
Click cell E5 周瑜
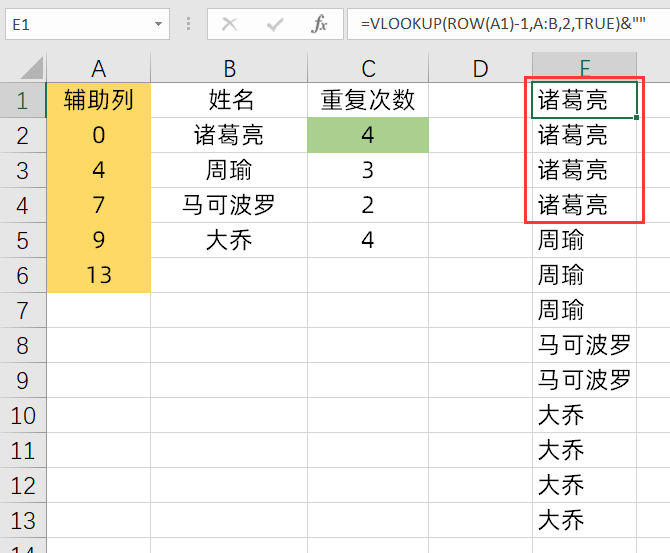[585, 241]
